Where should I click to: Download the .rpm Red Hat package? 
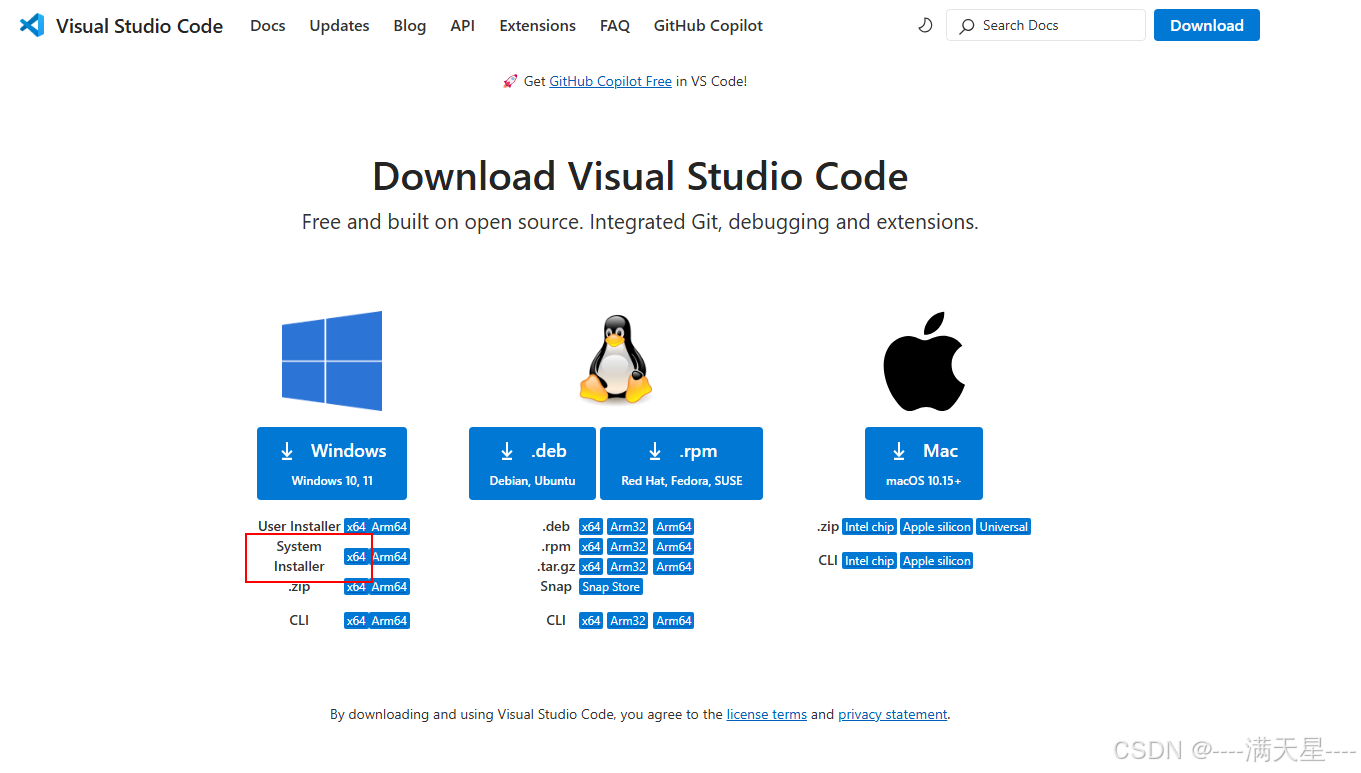[x=681, y=463]
